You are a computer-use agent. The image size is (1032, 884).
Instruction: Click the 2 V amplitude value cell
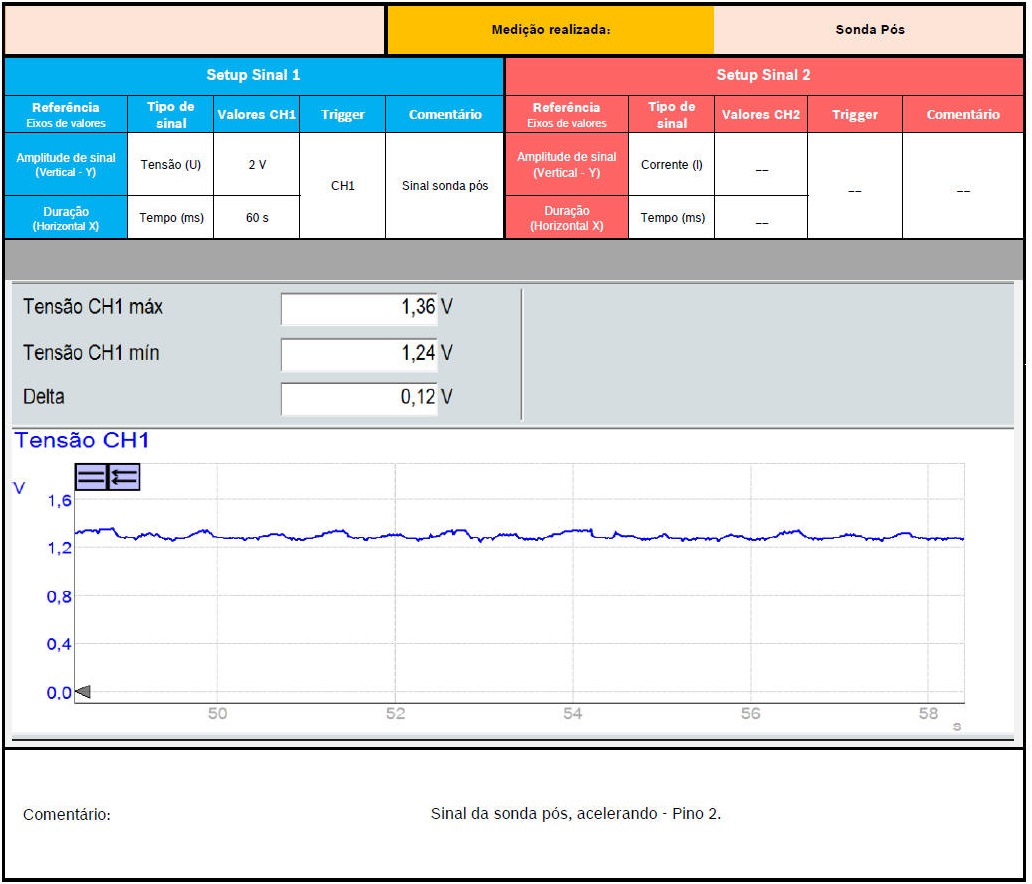(x=257, y=164)
